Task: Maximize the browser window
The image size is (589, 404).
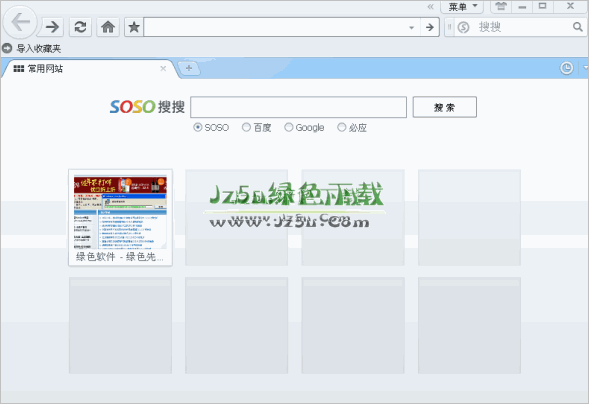Action: (x=543, y=6)
